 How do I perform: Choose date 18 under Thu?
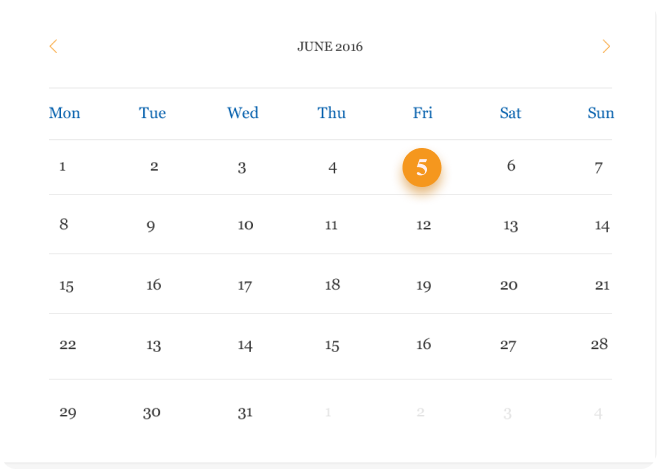[x=332, y=285]
